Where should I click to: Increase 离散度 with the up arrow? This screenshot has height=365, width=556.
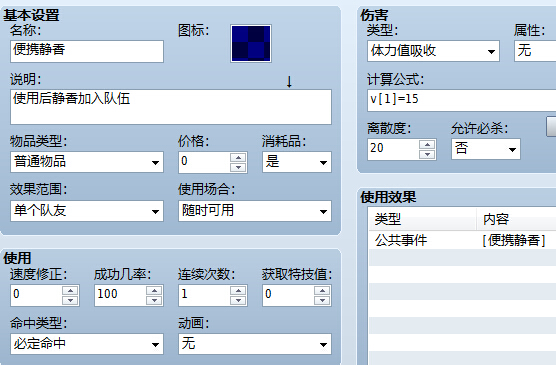[x=427, y=145]
